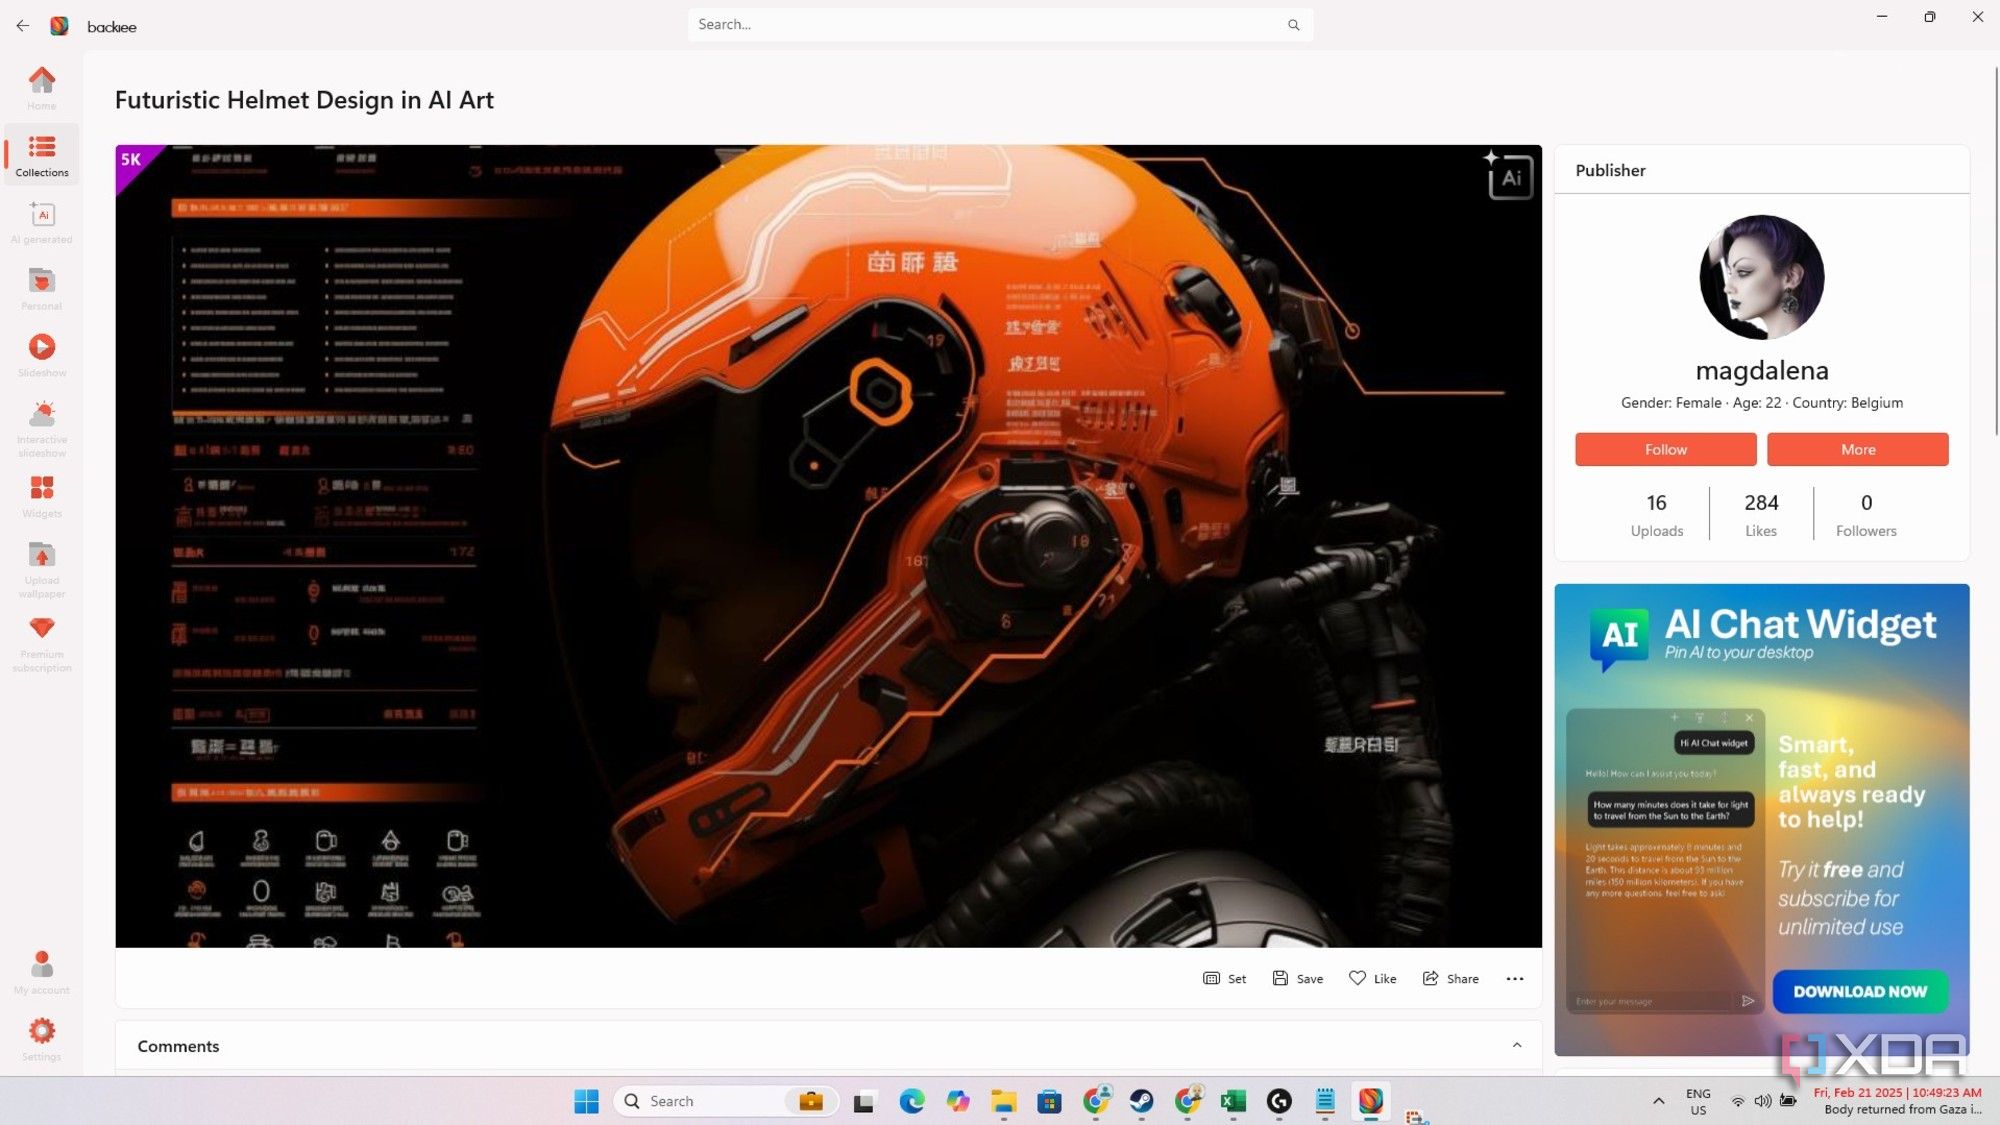
Task: Click the search magnifier icon
Action: [x=1293, y=25]
